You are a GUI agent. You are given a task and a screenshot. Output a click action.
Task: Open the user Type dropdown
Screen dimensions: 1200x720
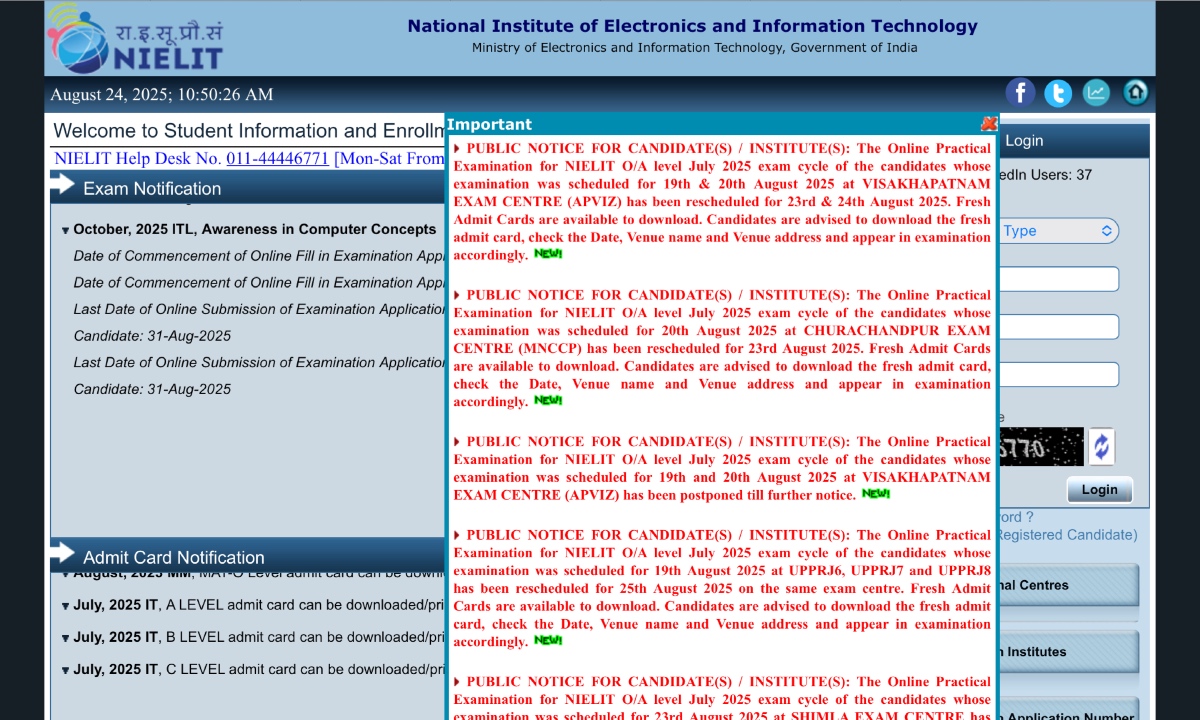(1058, 231)
